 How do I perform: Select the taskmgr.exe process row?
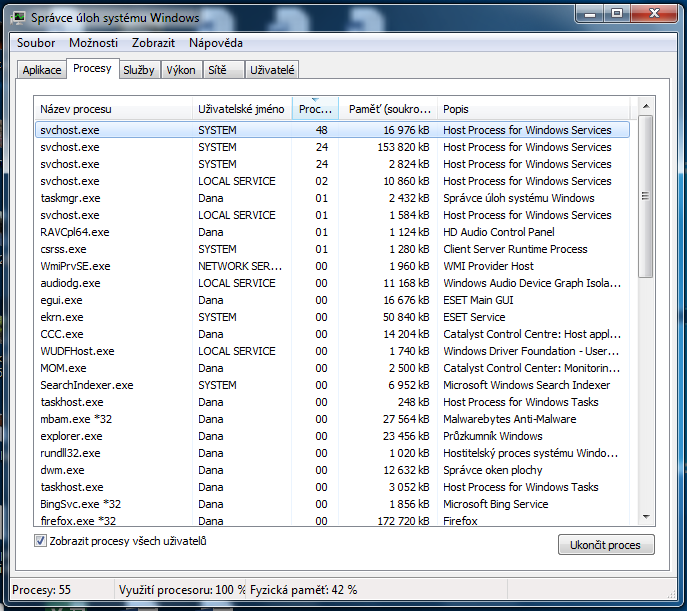[332, 198]
